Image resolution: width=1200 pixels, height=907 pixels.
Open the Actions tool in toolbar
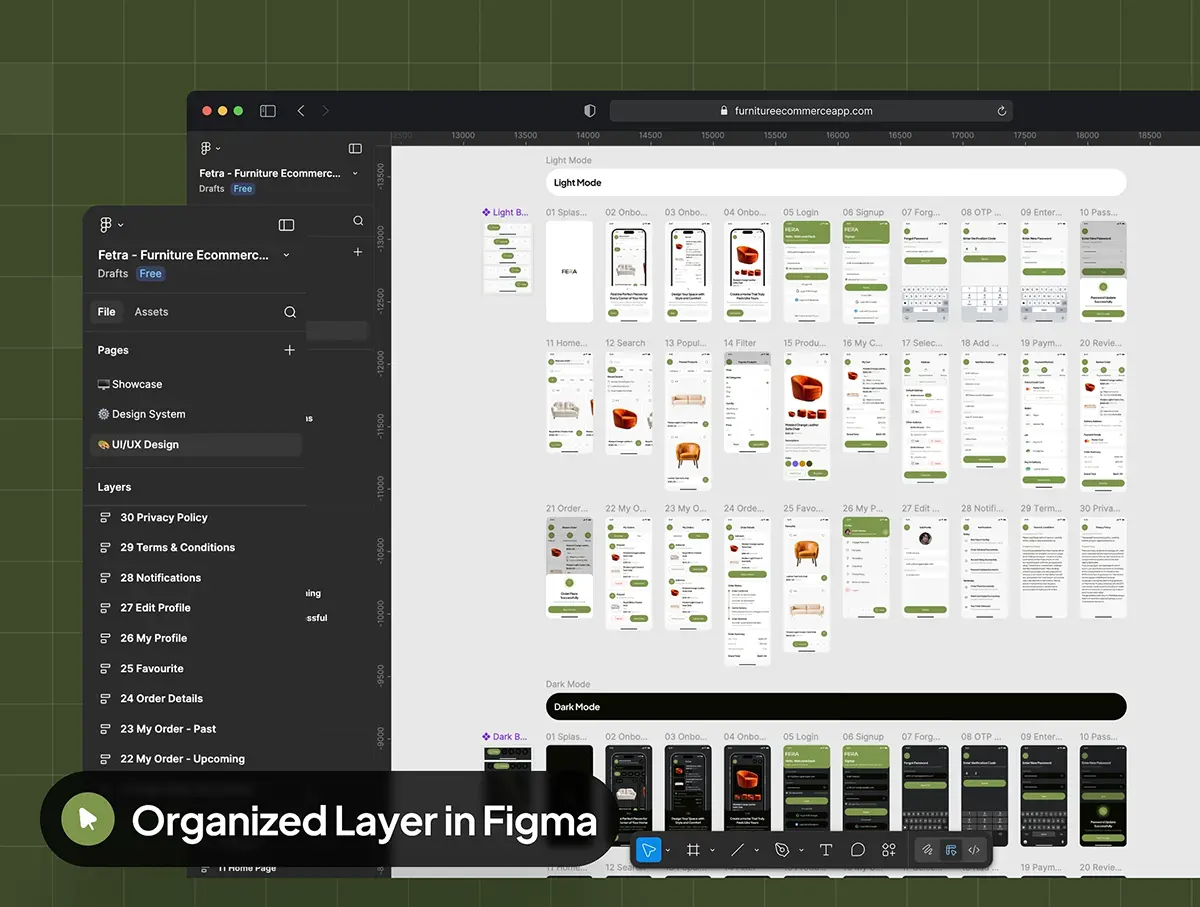coord(888,850)
